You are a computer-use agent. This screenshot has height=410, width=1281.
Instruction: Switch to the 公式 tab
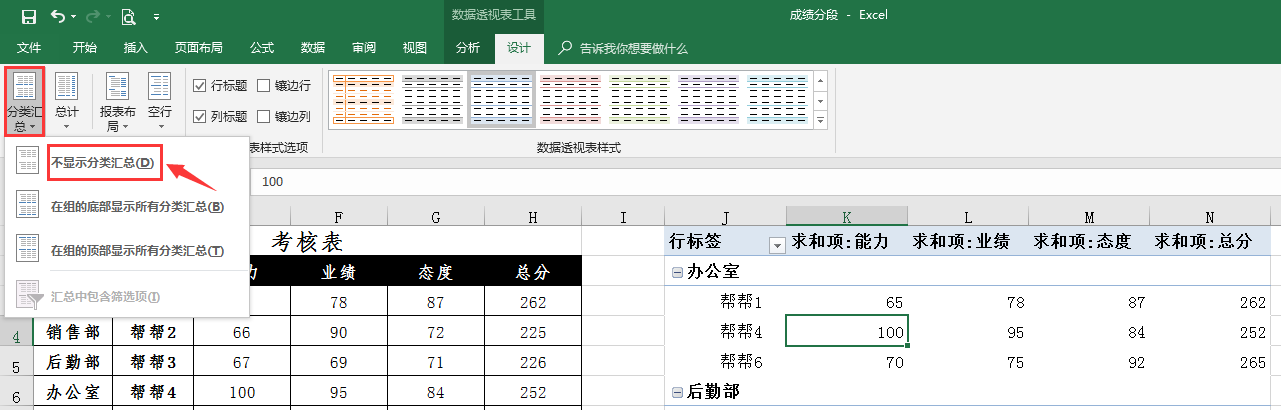262,48
